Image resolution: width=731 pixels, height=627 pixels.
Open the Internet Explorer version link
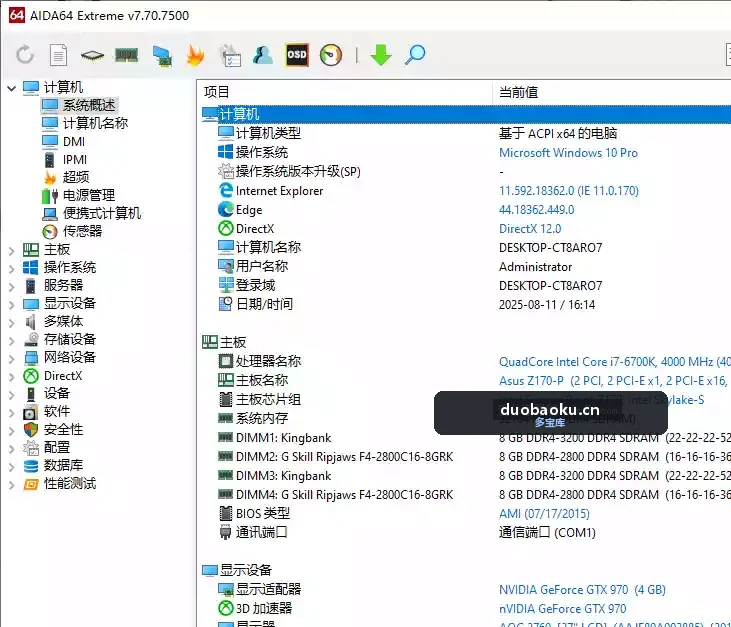[x=569, y=191]
